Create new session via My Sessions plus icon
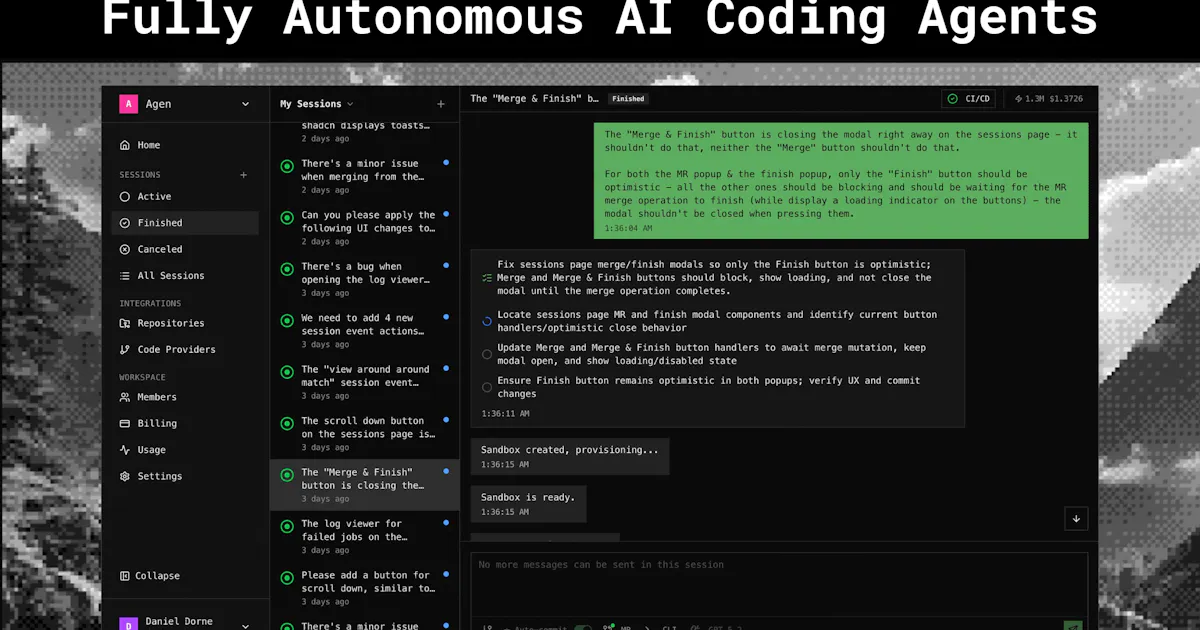Image resolution: width=1200 pixels, height=630 pixels. point(441,104)
